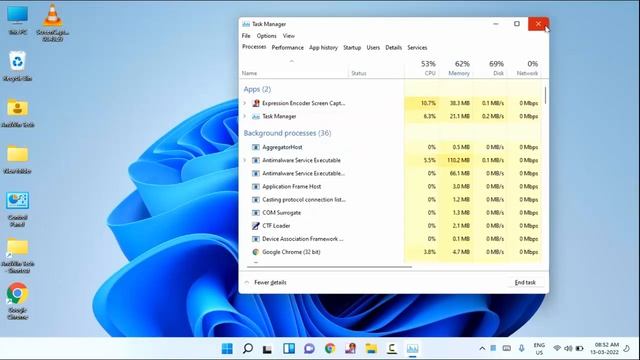Open the View menu
640x360 pixels.
[289, 36]
